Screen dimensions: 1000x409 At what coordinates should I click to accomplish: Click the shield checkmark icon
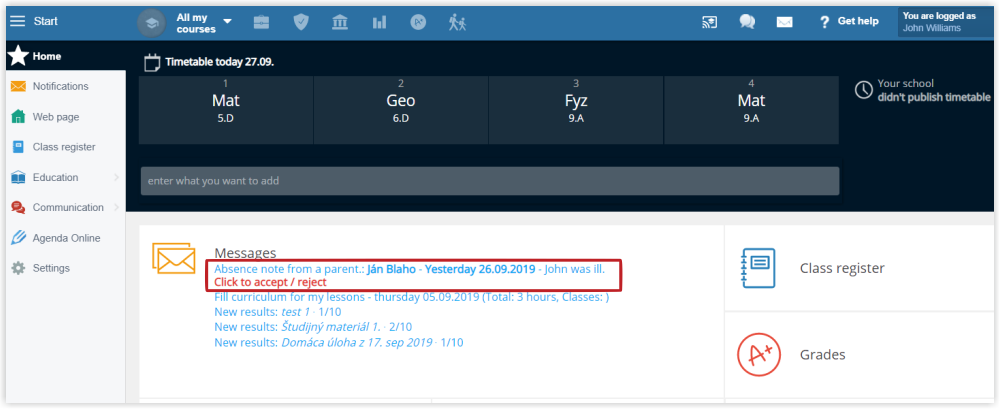(x=300, y=22)
